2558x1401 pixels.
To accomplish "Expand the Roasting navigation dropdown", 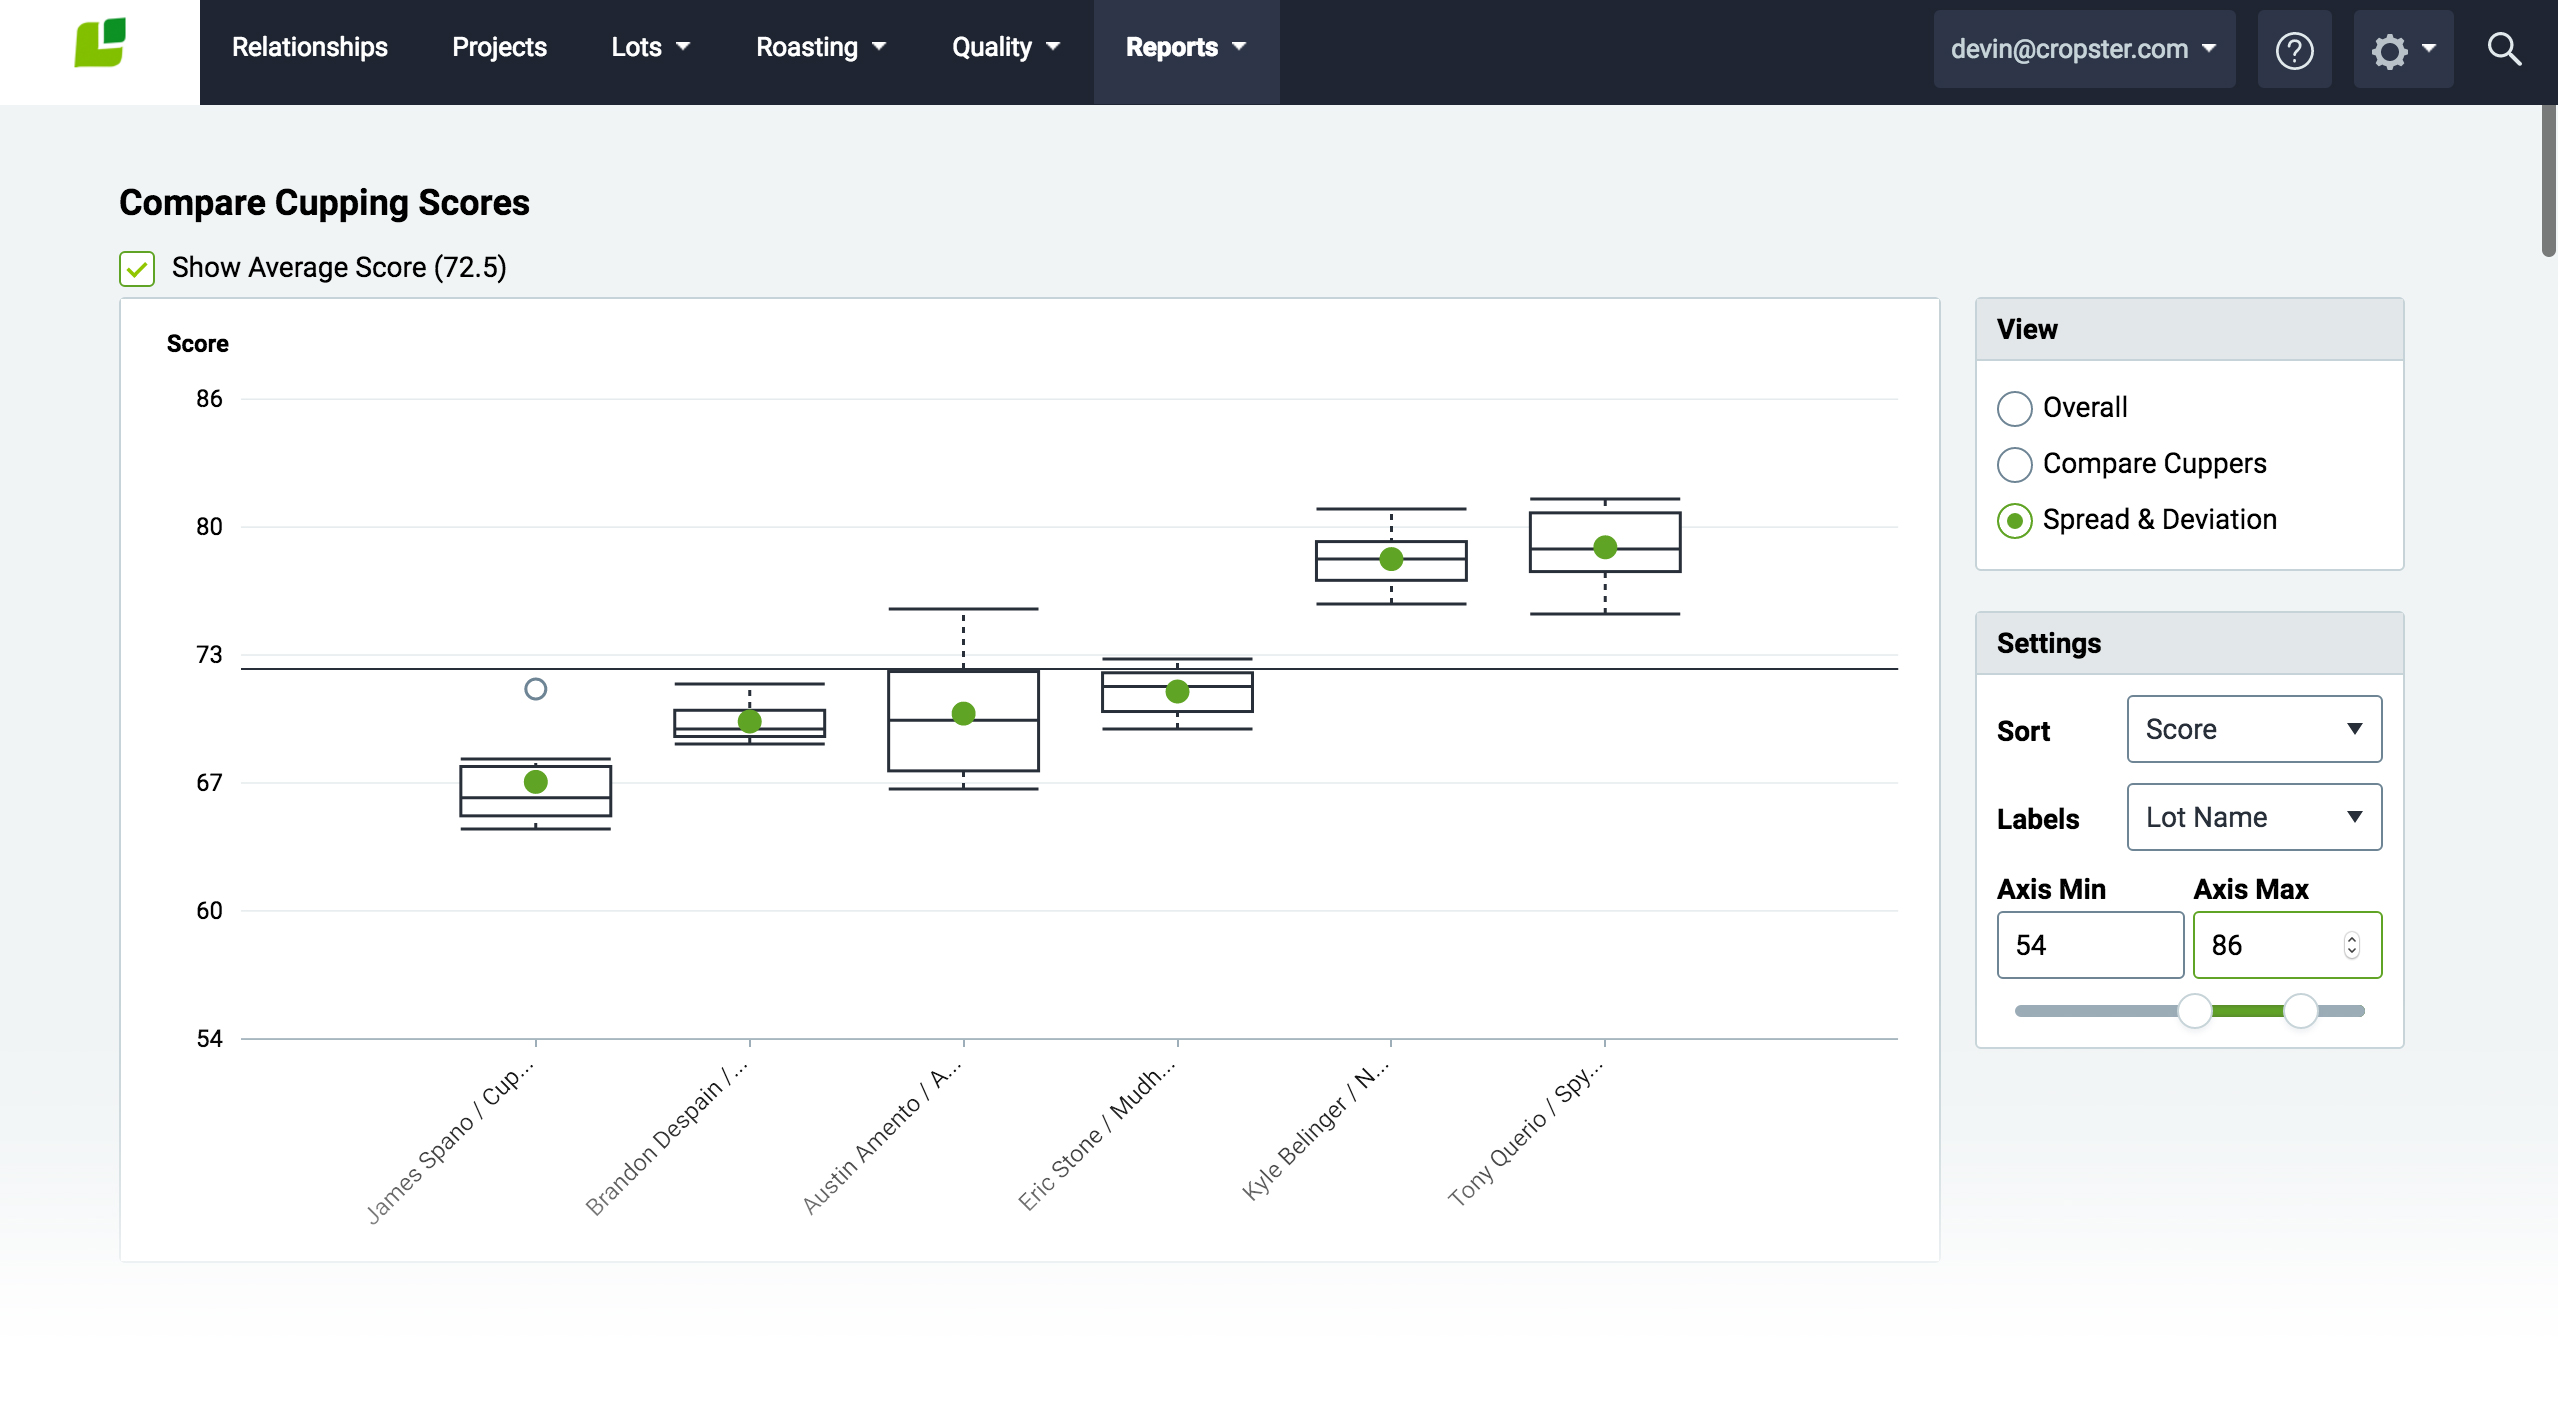I will (820, 47).
